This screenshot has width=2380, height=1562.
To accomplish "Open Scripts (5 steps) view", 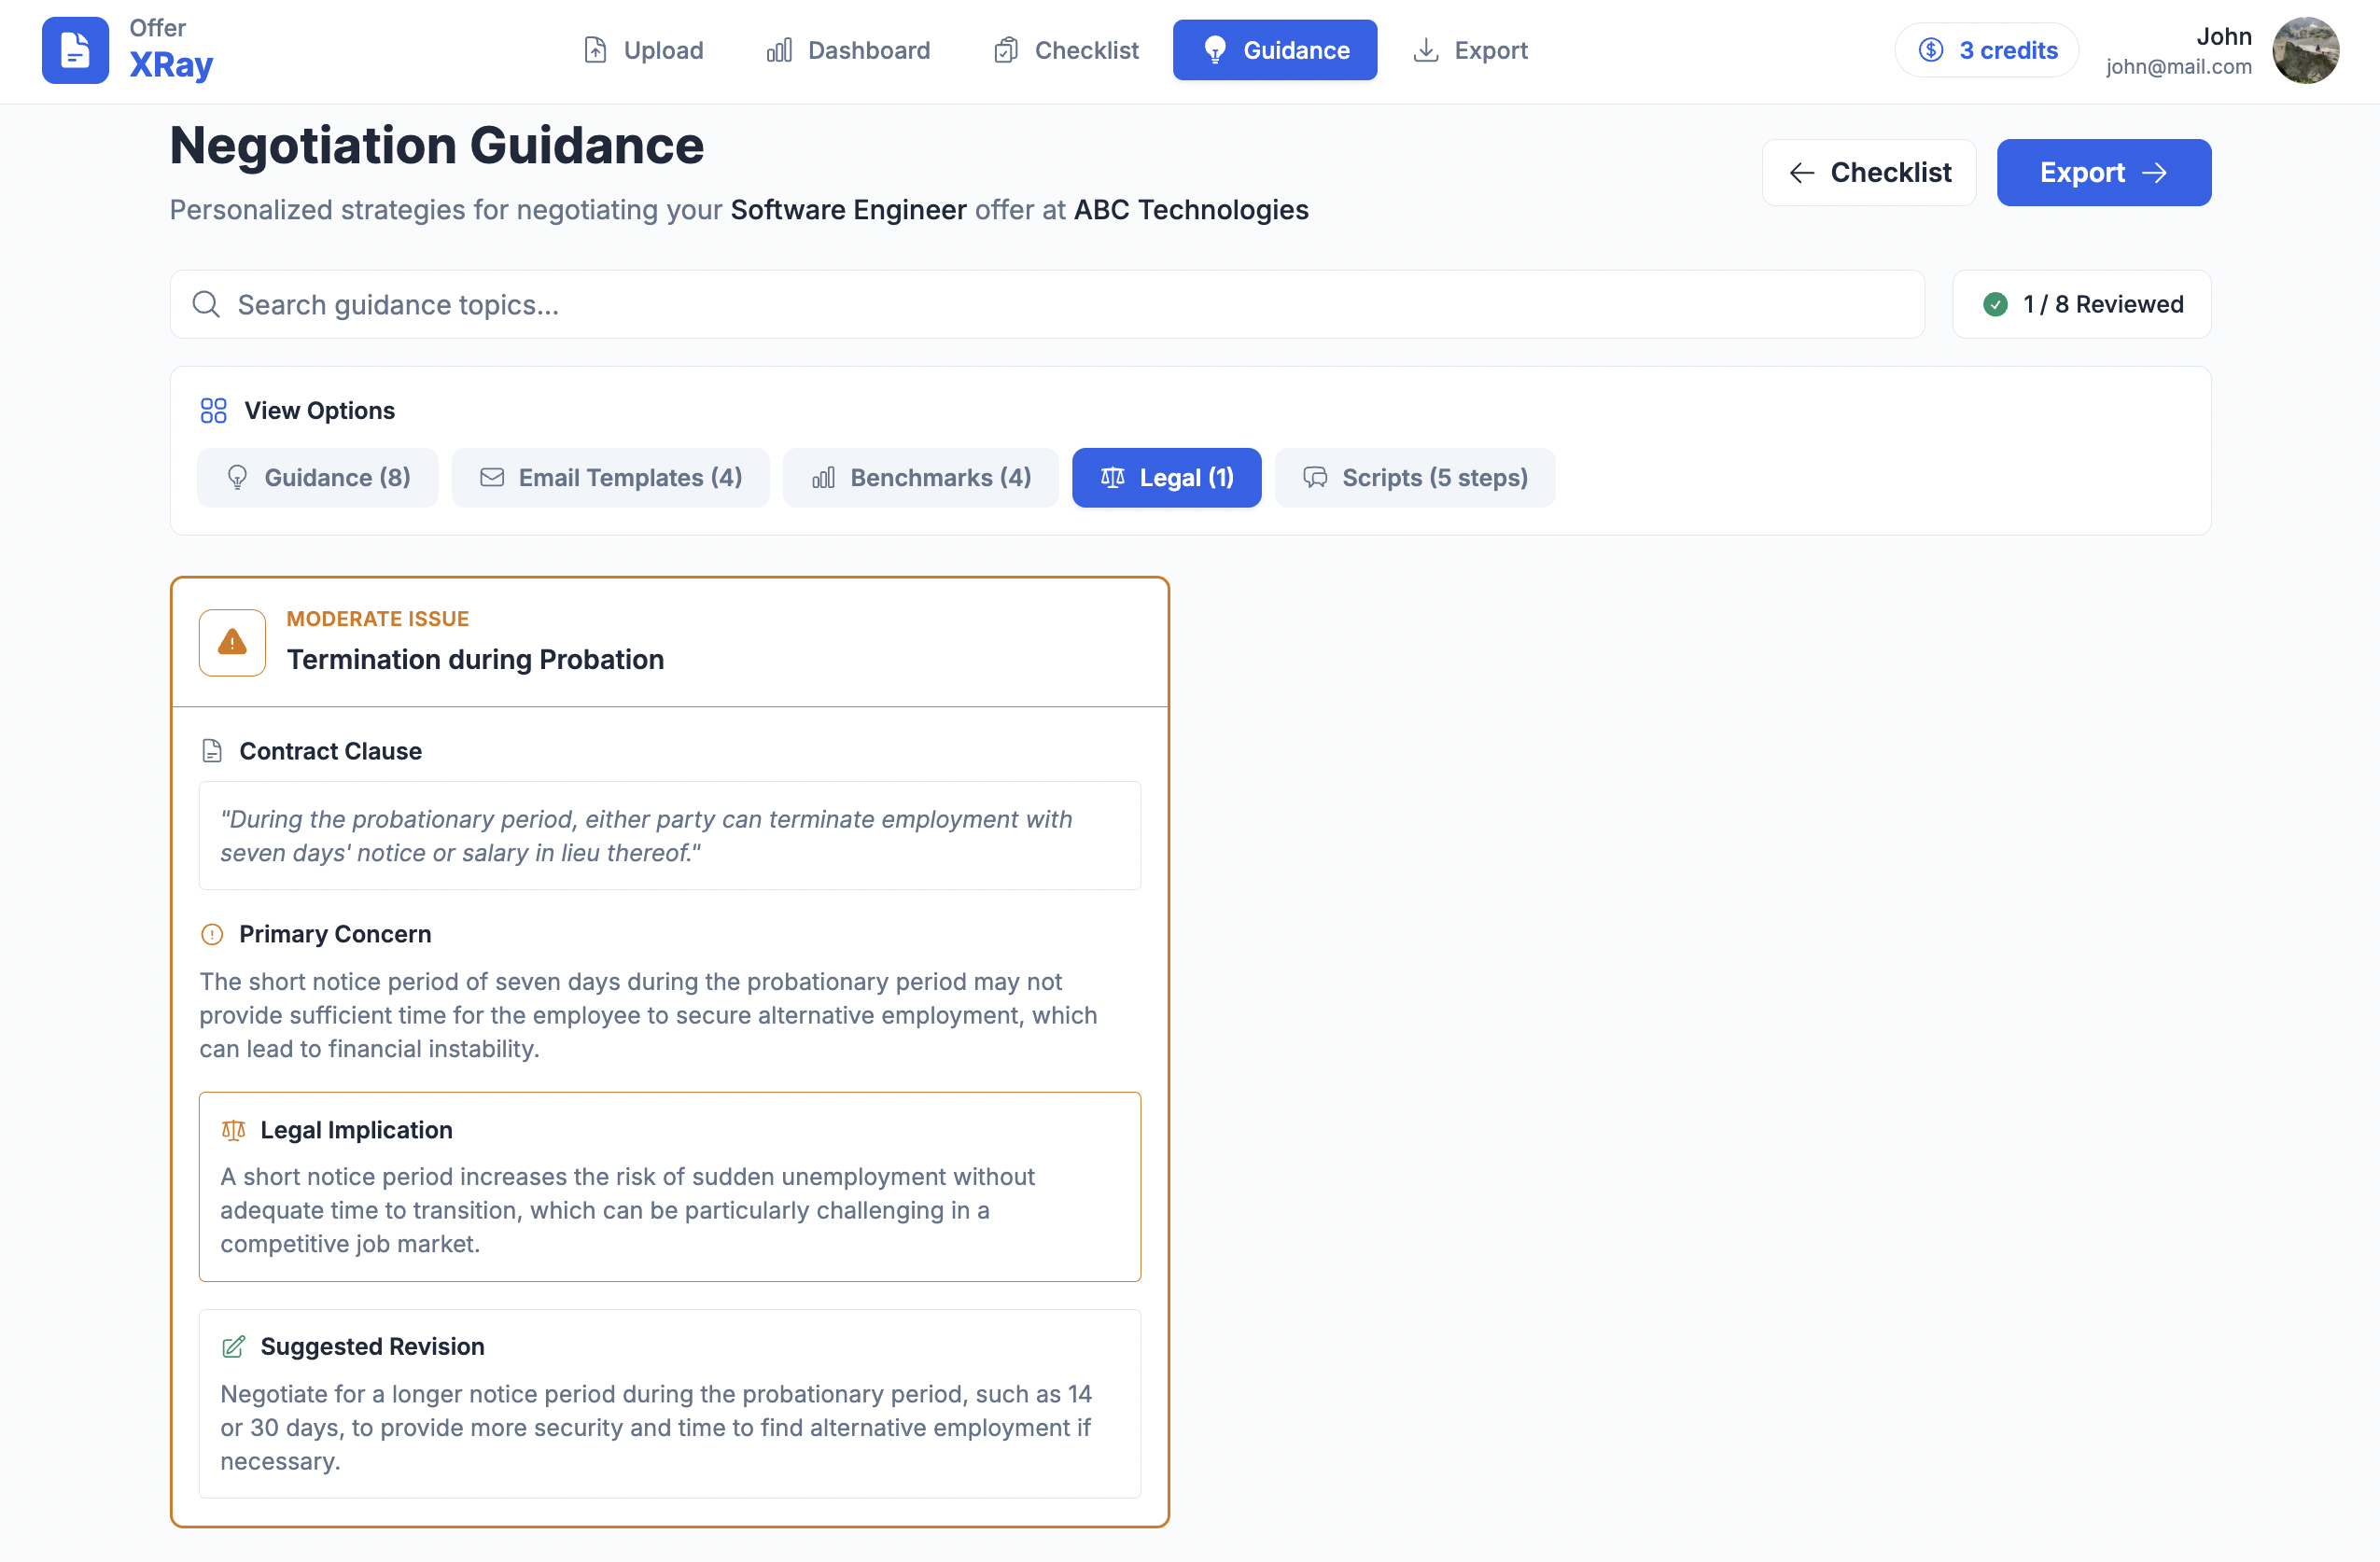I will (x=1415, y=478).
